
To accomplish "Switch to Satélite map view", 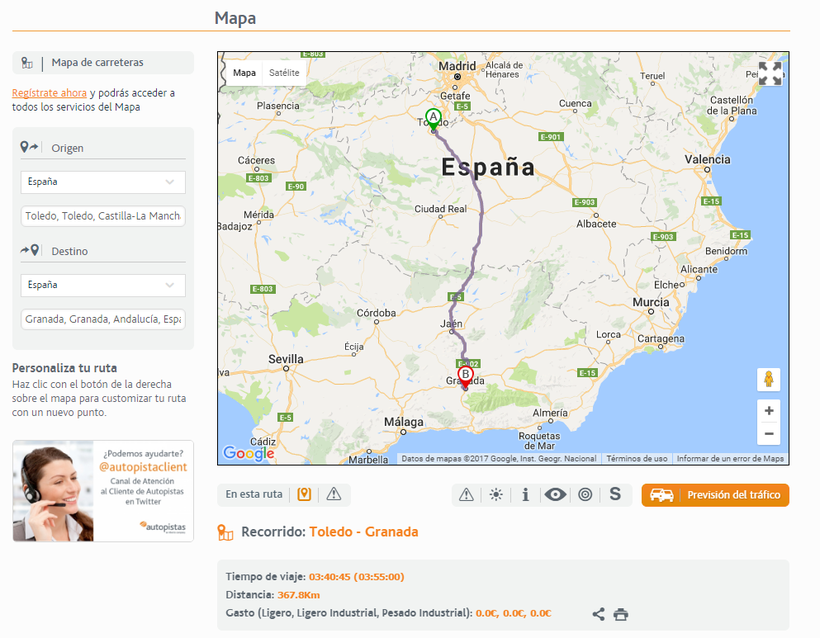I will 284,73.
